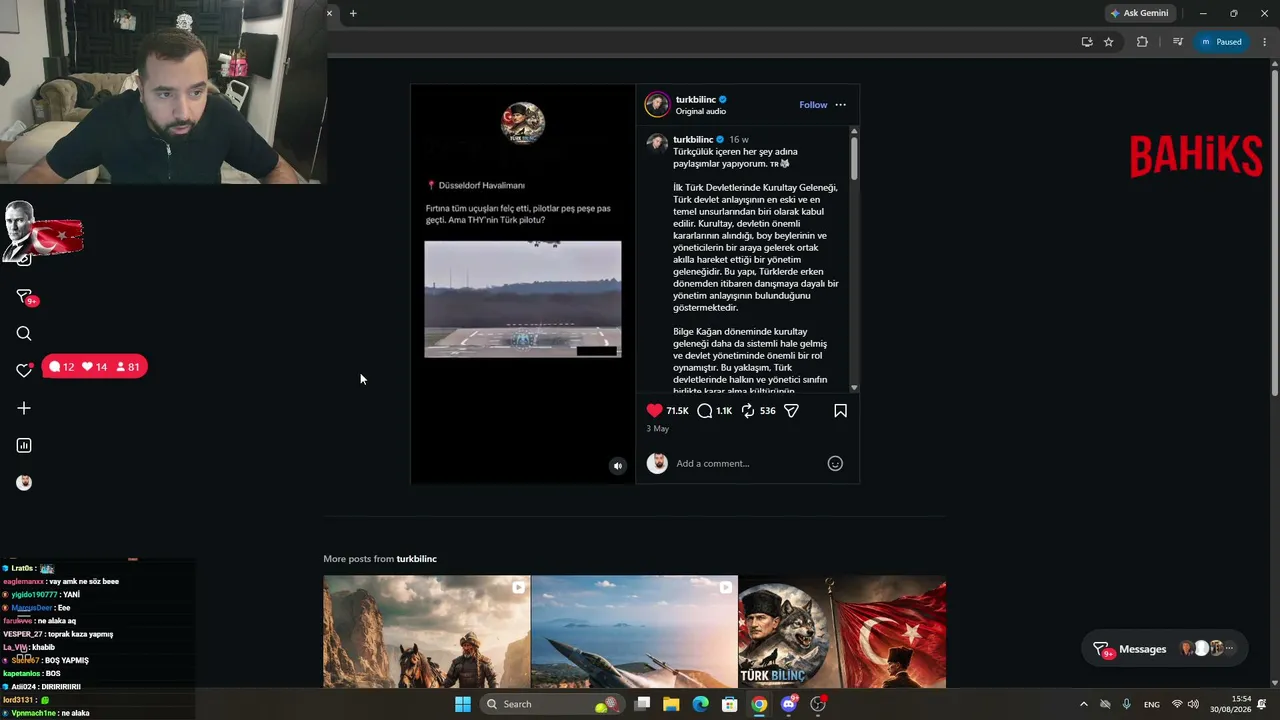Open Discord from the taskbar
The width and height of the screenshot is (1280, 720).
coord(789,704)
